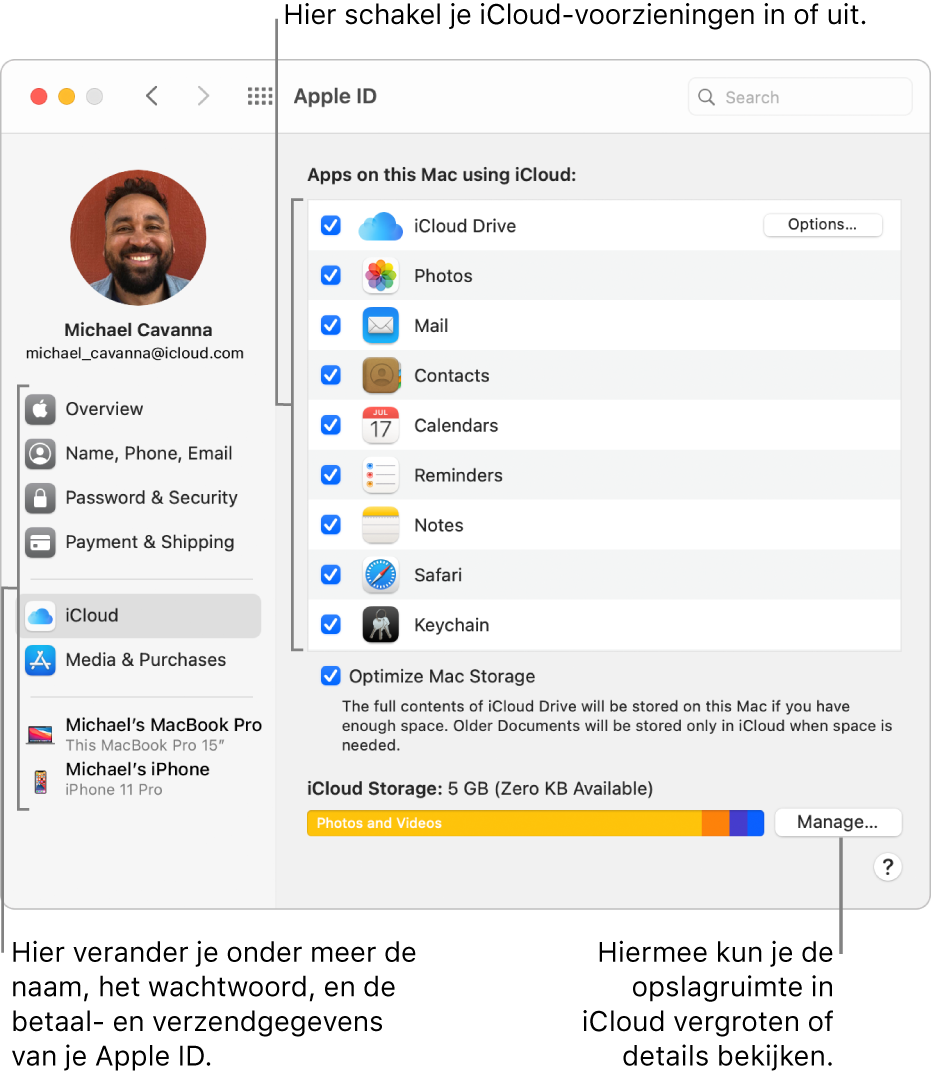Click the blue storage bar segment
This screenshot has width=931, height=1085.
pos(755,823)
